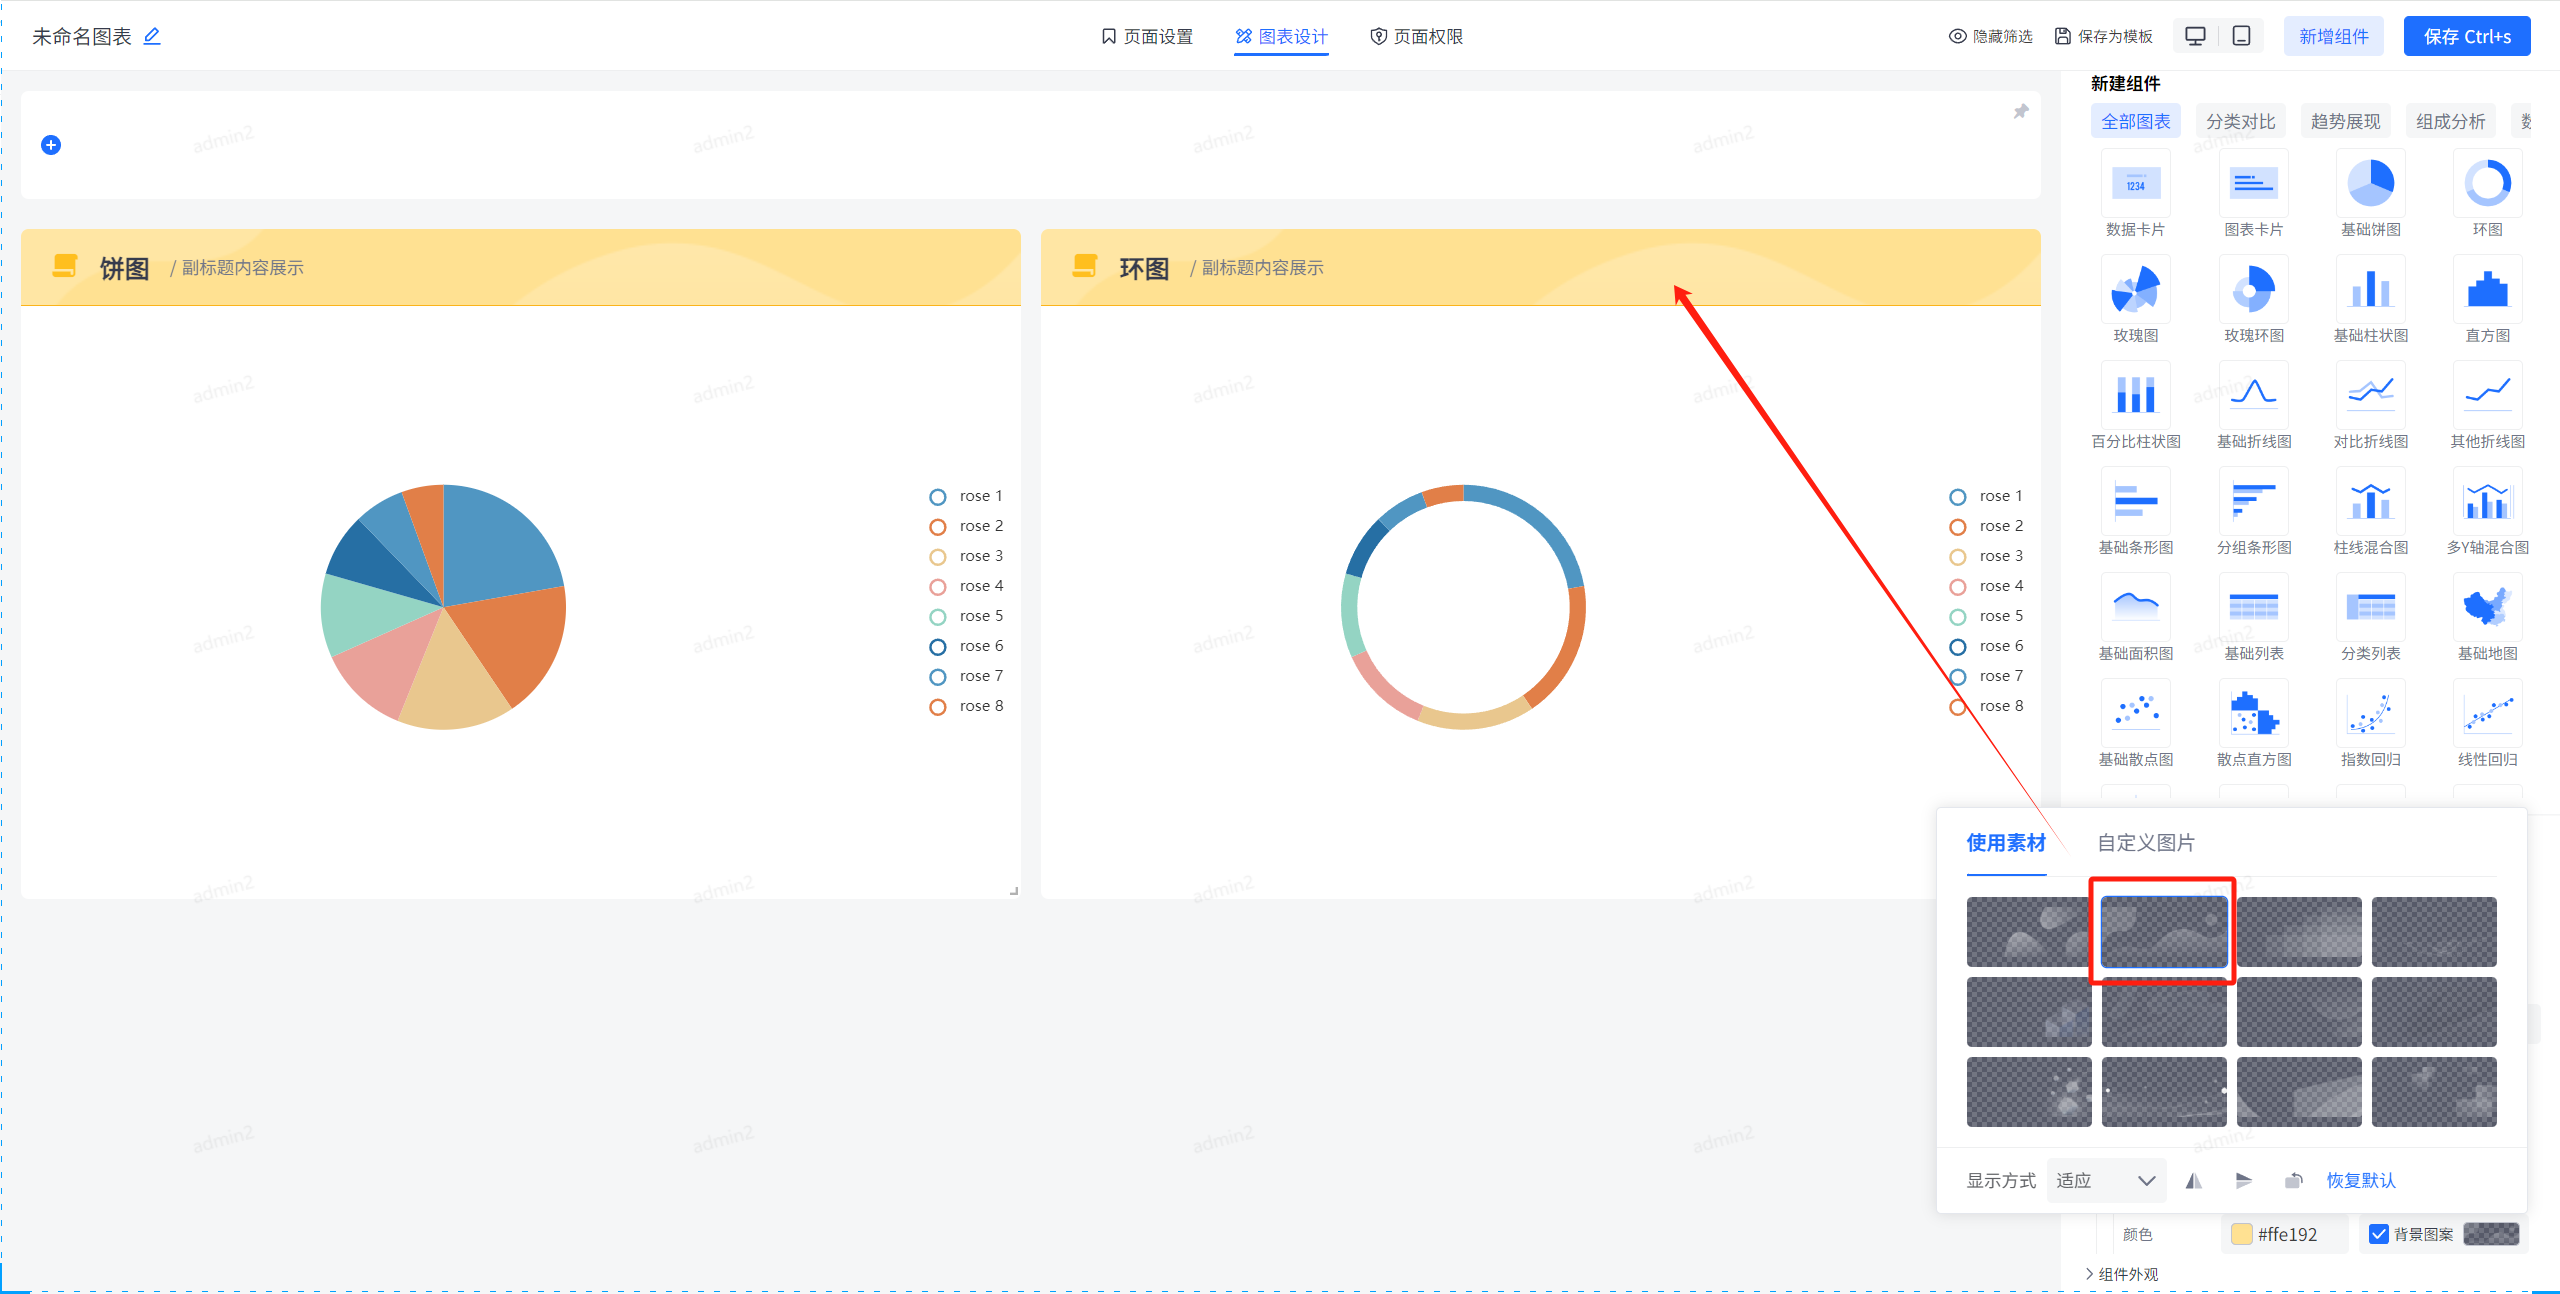Switch to the mobile preview icon

pyautogui.click(x=2242, y=36)
